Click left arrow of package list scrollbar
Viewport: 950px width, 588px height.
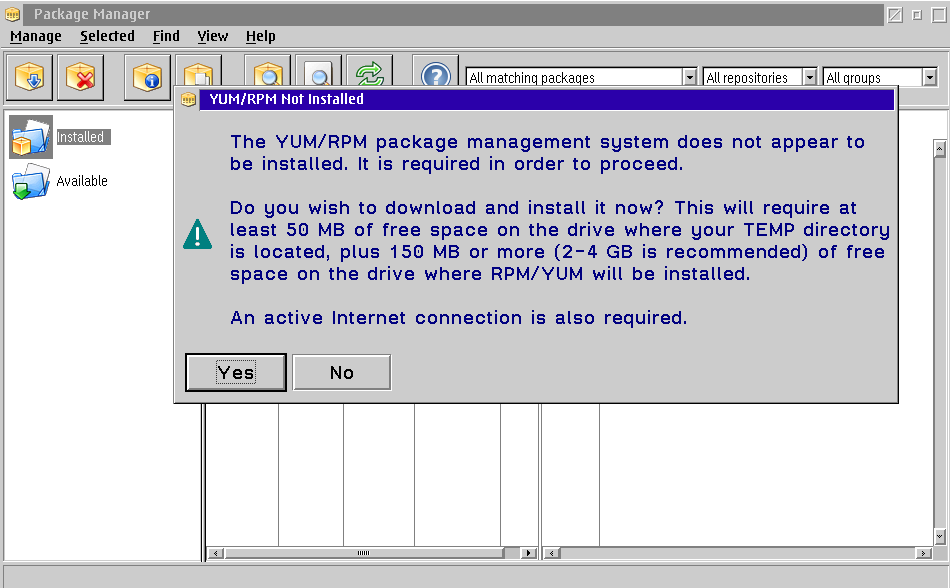[x=216, y=553]
